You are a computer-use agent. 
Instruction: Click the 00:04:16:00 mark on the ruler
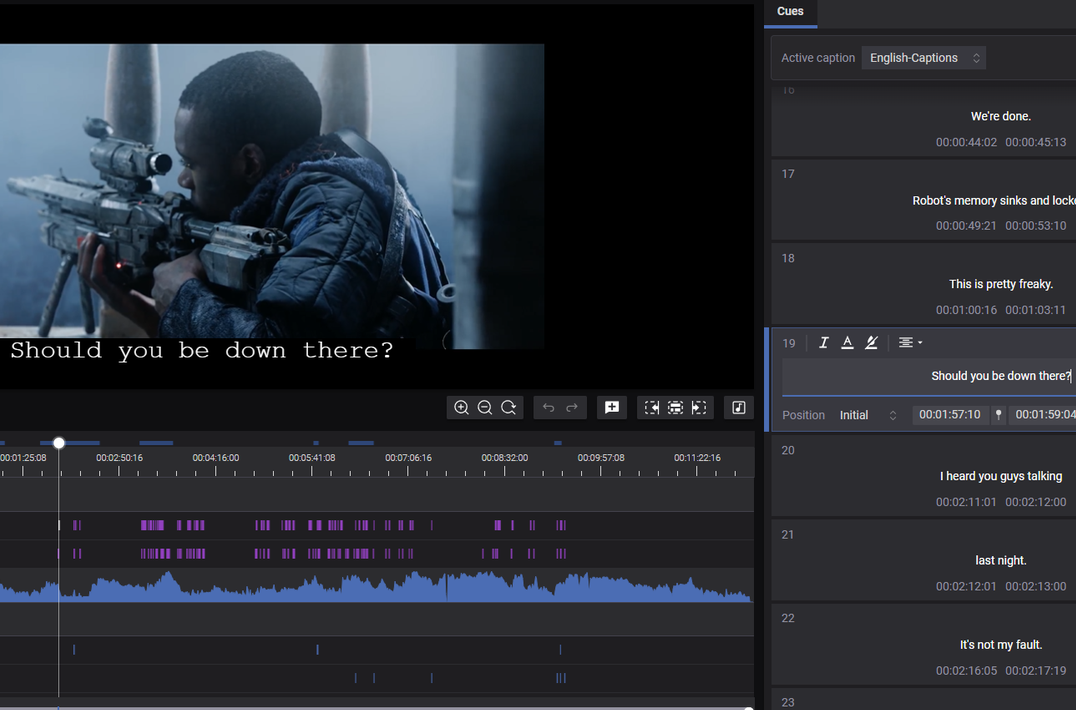coord(215,458)
